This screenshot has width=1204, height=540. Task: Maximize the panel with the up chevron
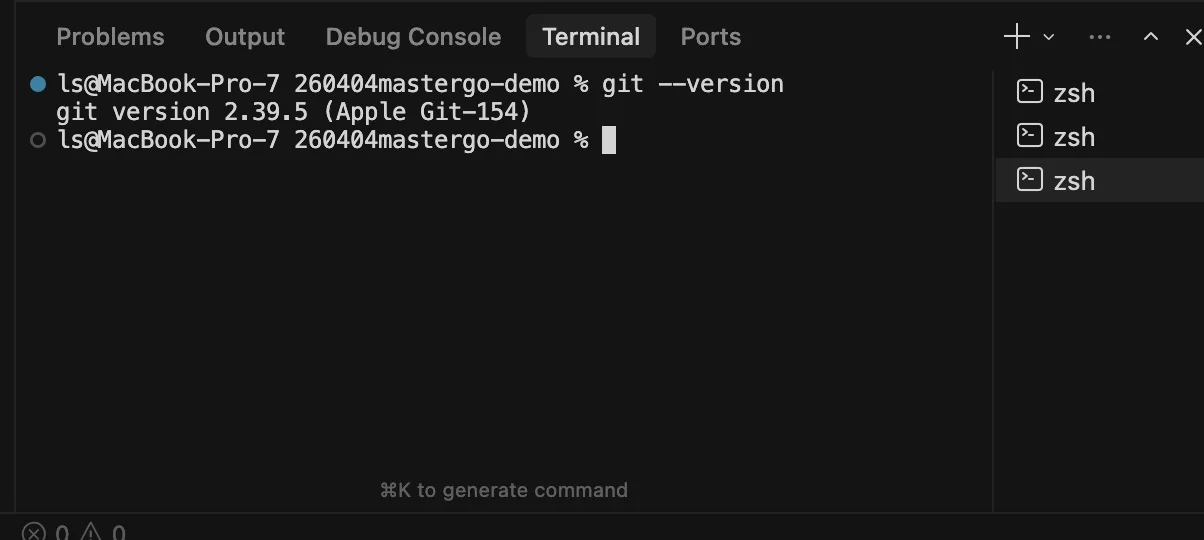point(1151,37)
